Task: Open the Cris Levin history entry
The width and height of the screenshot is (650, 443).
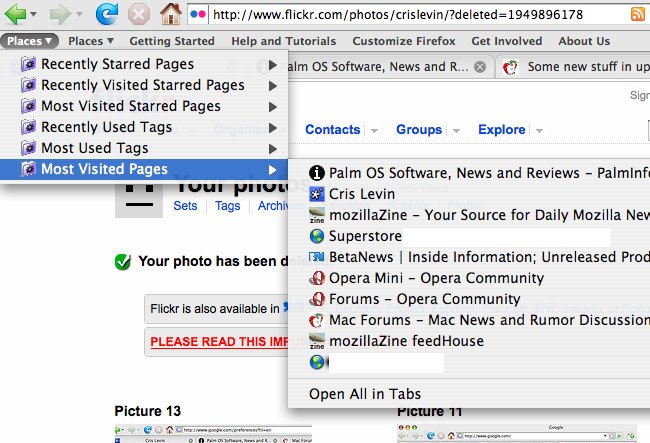Action: [x=469, y=194]
